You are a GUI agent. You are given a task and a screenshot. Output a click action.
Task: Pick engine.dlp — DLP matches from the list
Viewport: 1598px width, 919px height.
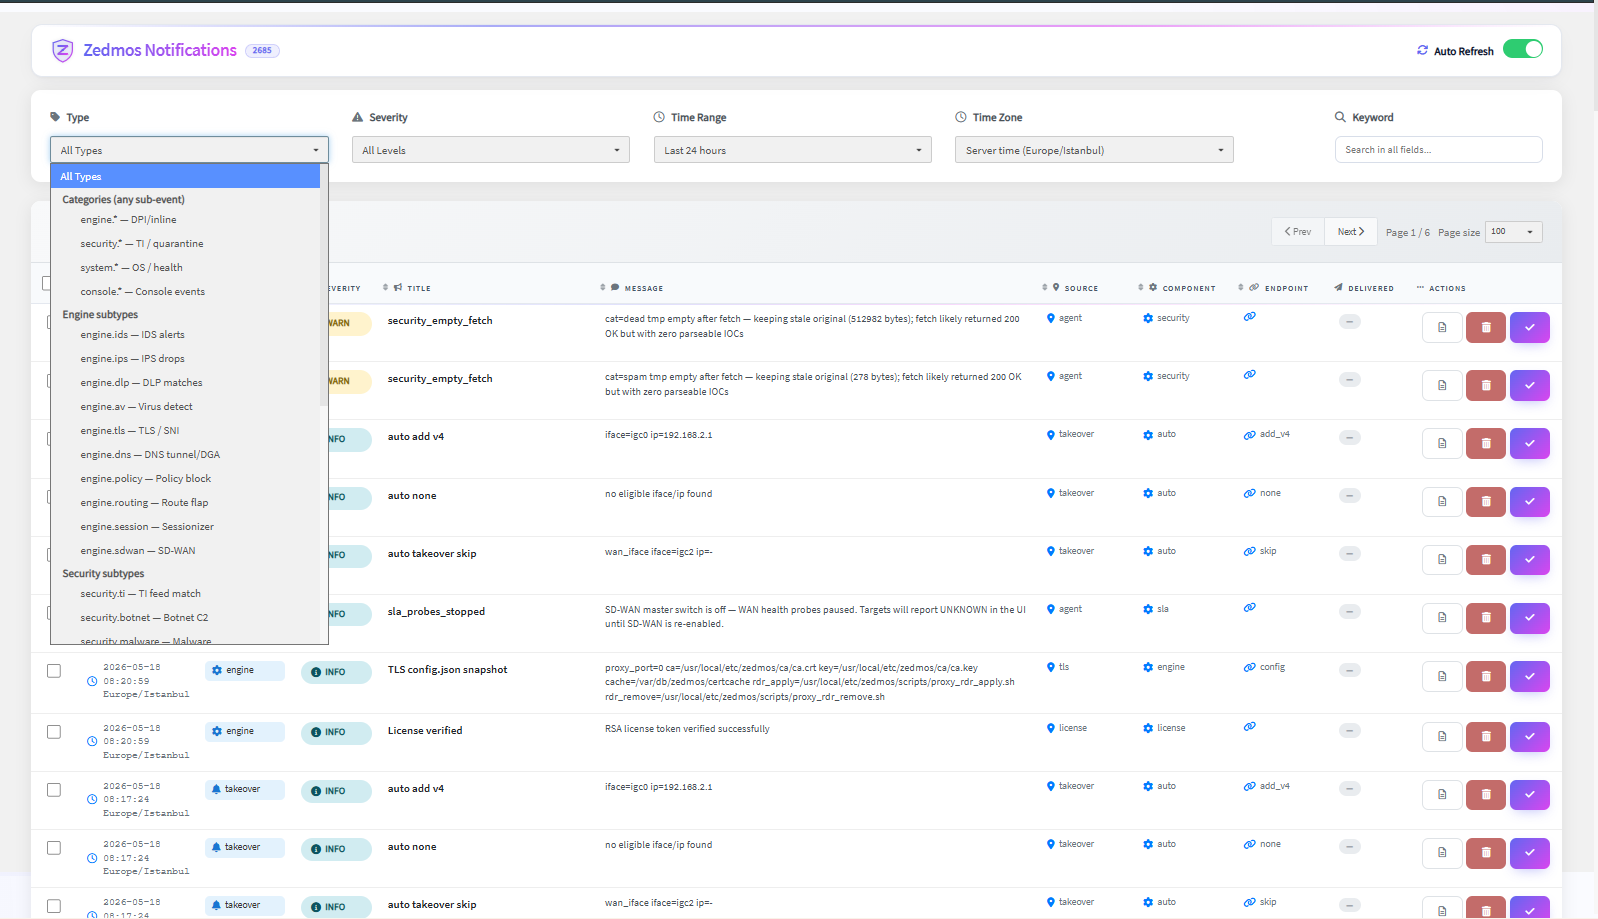185,383
